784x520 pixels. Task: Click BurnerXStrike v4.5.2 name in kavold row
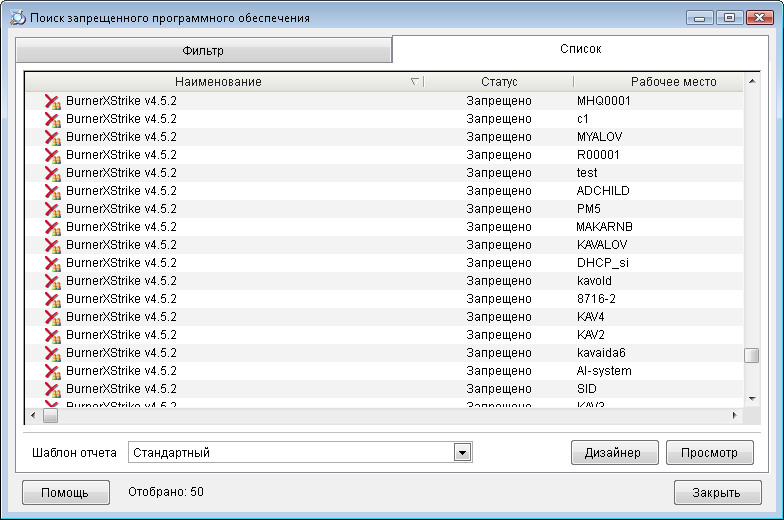[x=122, y=281]
